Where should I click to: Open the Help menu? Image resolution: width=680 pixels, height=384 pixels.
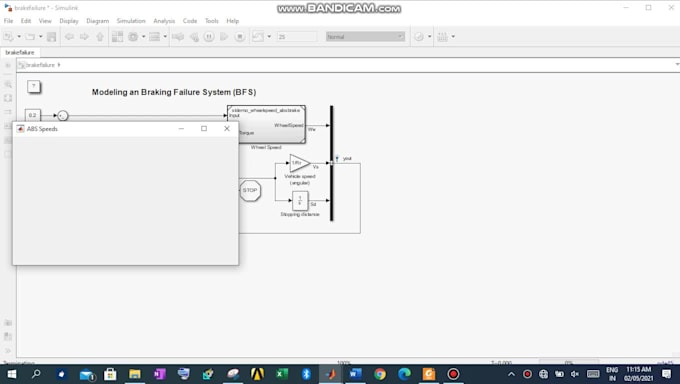tap(232, 21)
